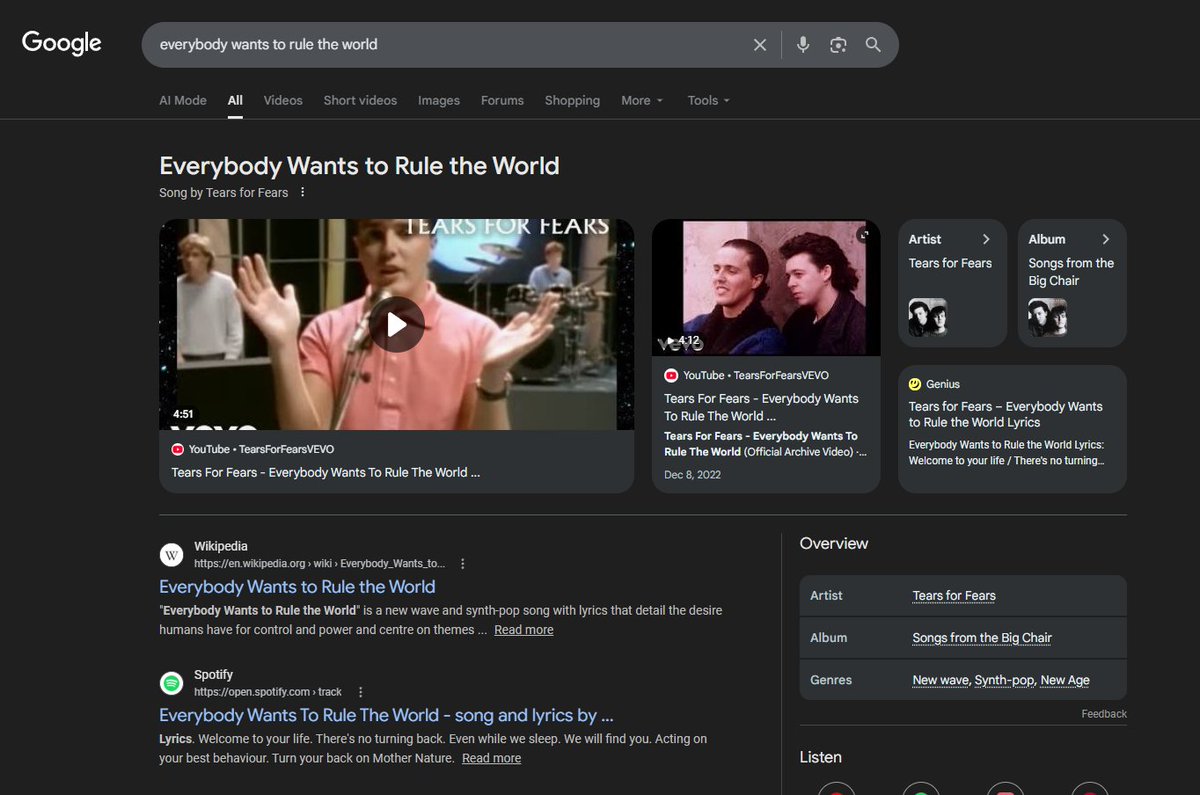Switch to the Images tab
The height and width of the screenshot is (795, 1200).
click(x=439, y=101)
